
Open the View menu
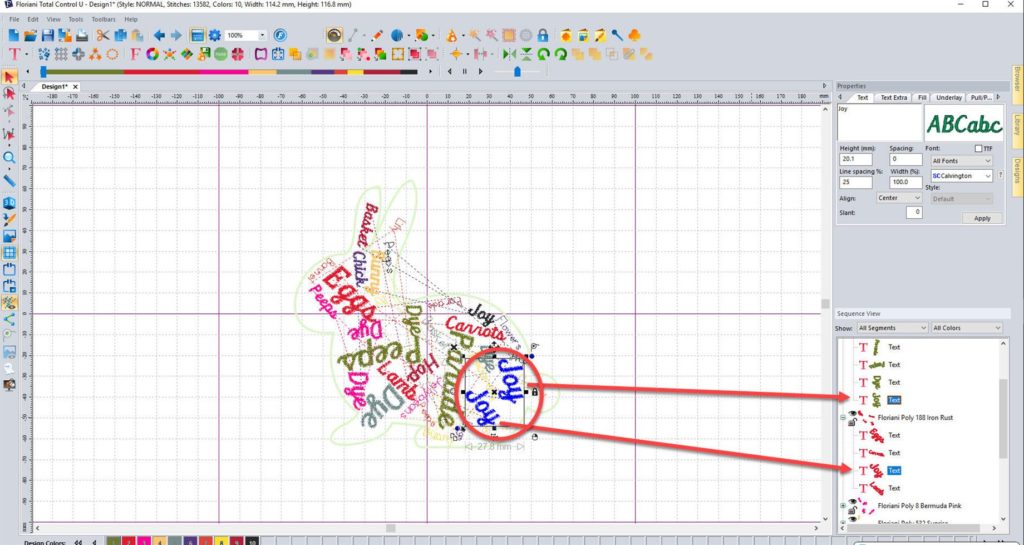(x=54, y=20)
